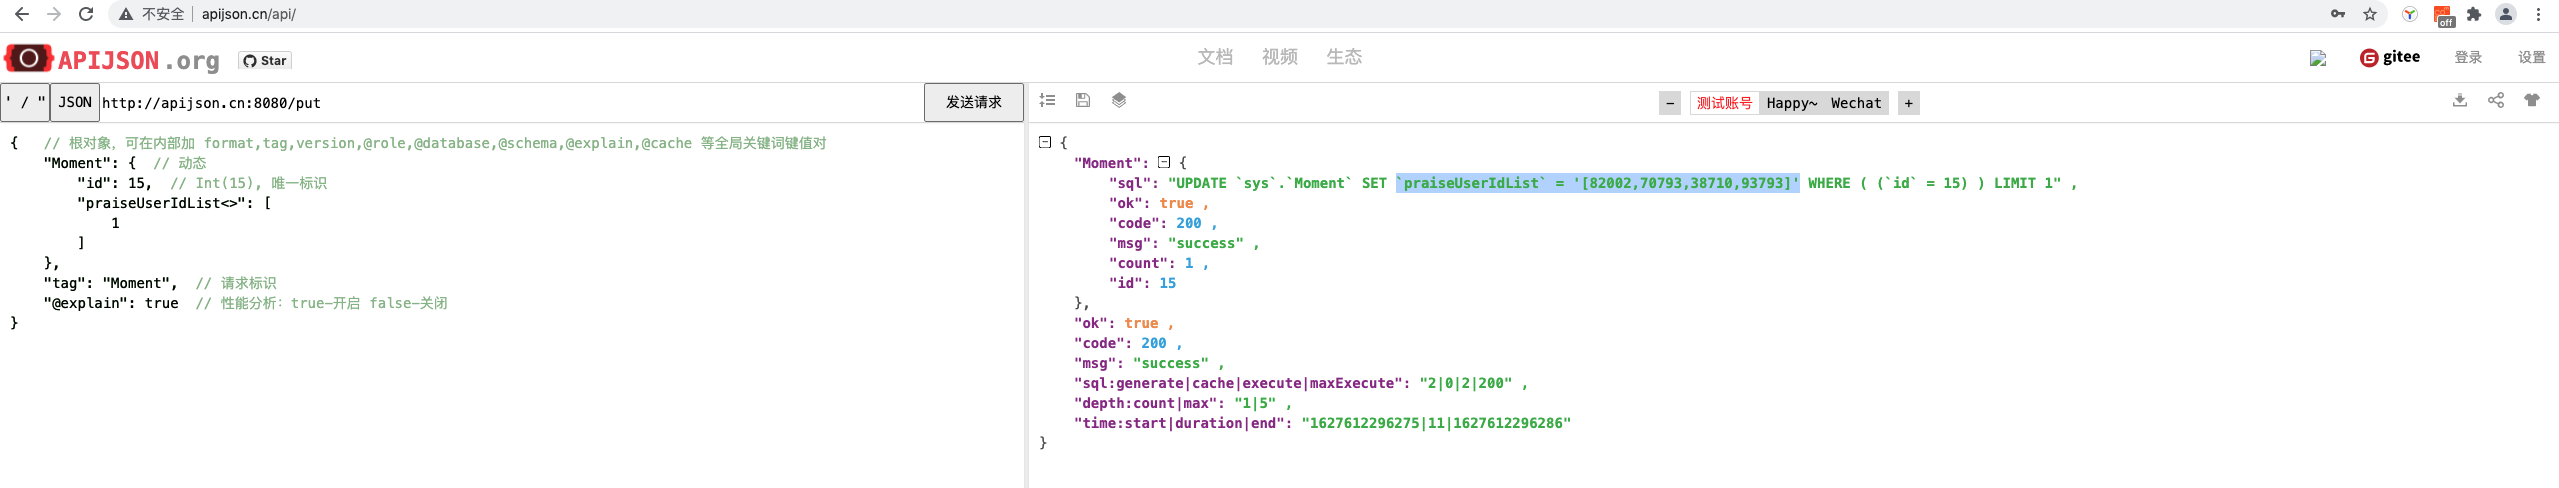Switch to the Happy~ account tab
Image resolution: width=2559 pixels, height=488 pixels.
1792,103
